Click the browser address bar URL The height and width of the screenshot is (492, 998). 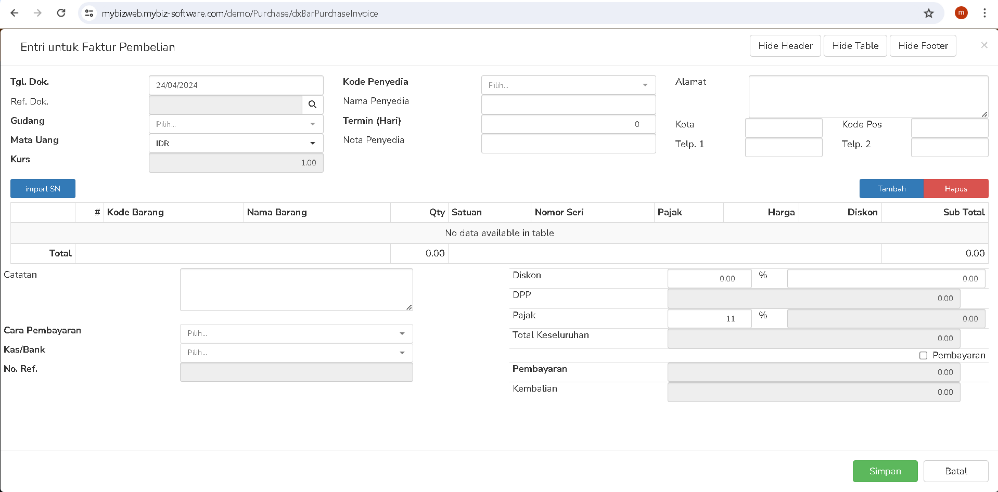coord(241,13)
